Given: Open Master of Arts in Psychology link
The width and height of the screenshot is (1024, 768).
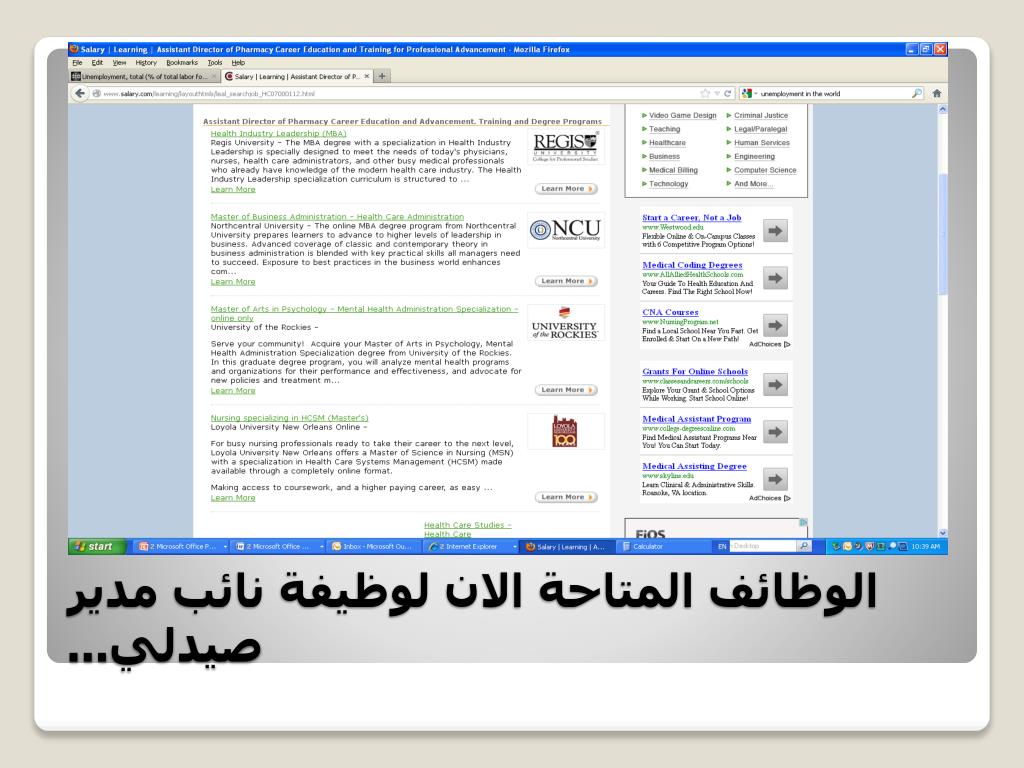Looking at the screenshot, I should coord(364,313).
